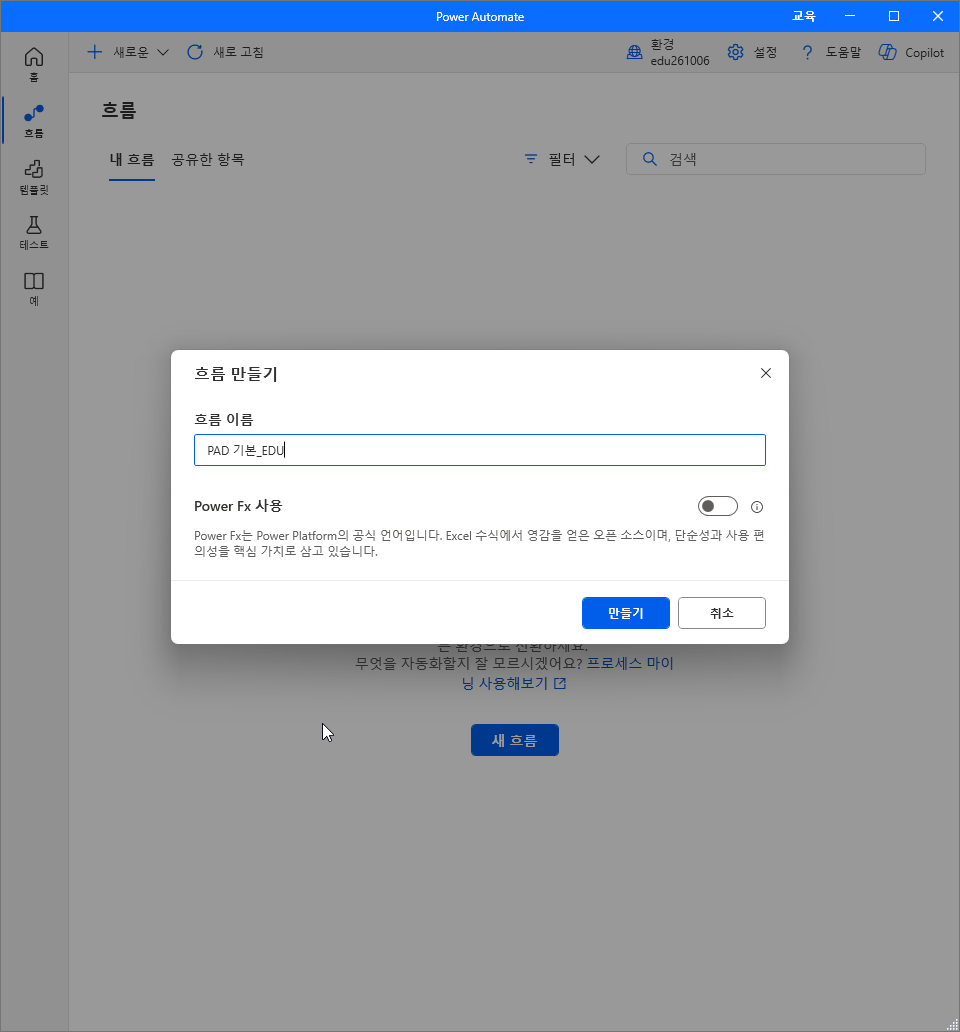Screen dimensions: 960x1032
Task: Click the 만들기 button
Action: [x=625, y=613]
